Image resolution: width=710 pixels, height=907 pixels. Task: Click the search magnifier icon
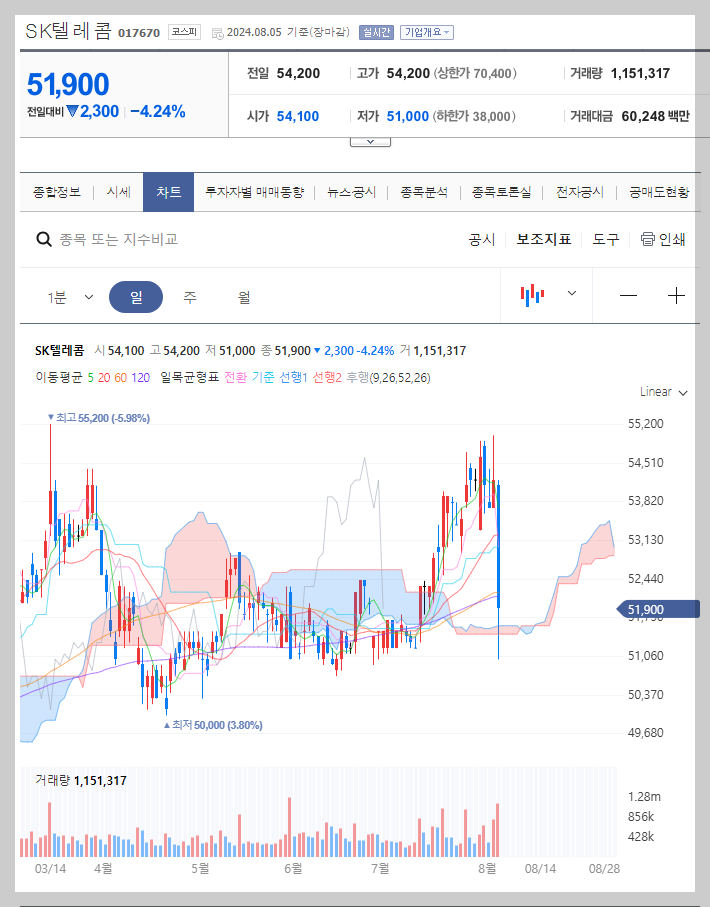[44, 239]
